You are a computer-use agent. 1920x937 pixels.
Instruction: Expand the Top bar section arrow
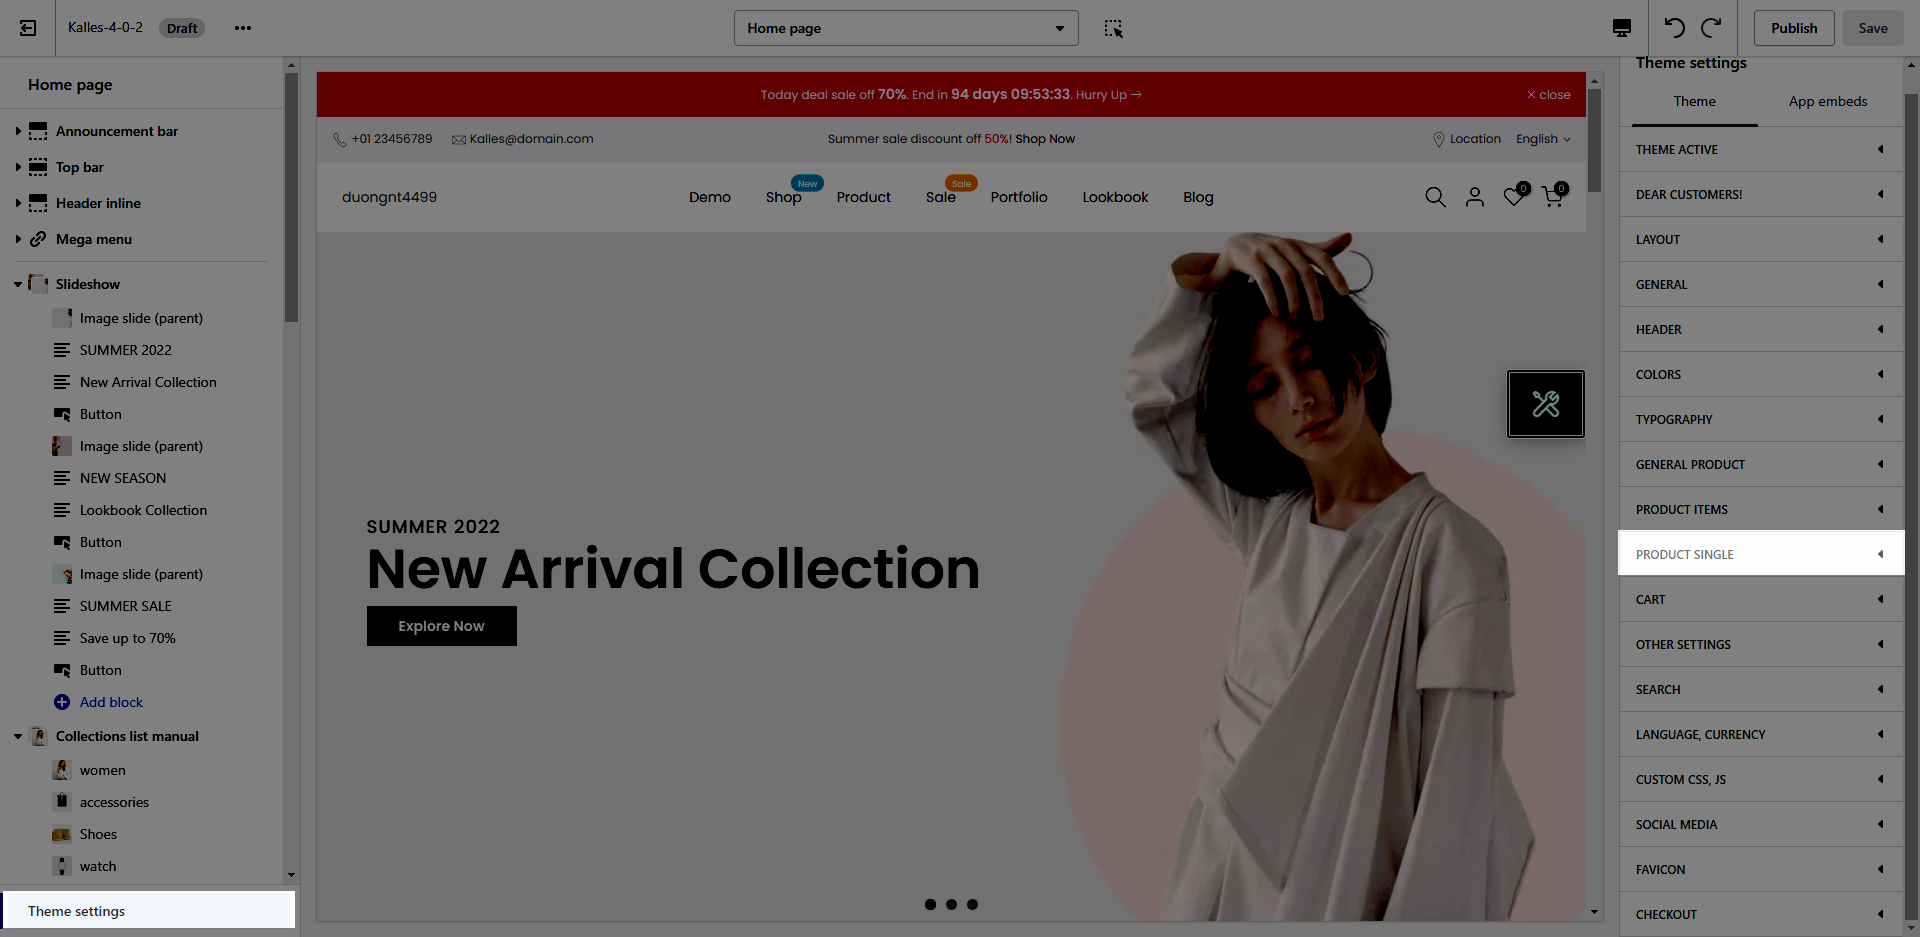pos(18,167)
